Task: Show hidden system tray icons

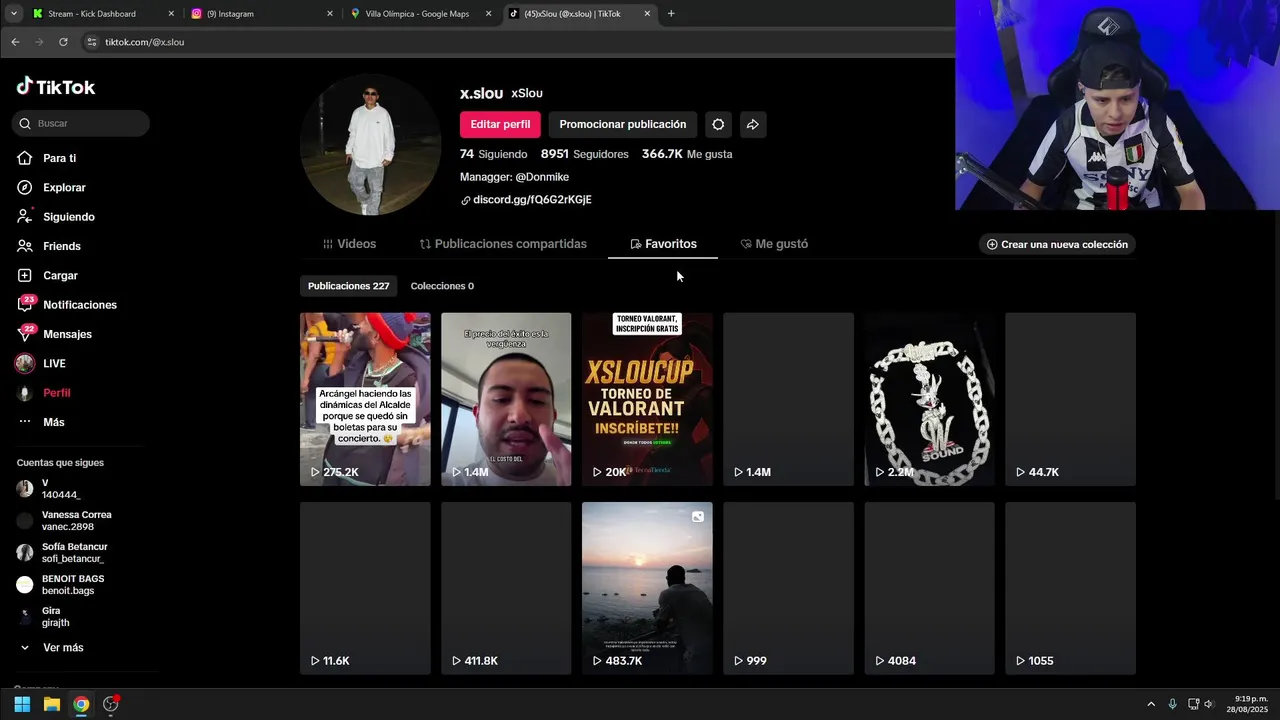Action: point(1151,704)
